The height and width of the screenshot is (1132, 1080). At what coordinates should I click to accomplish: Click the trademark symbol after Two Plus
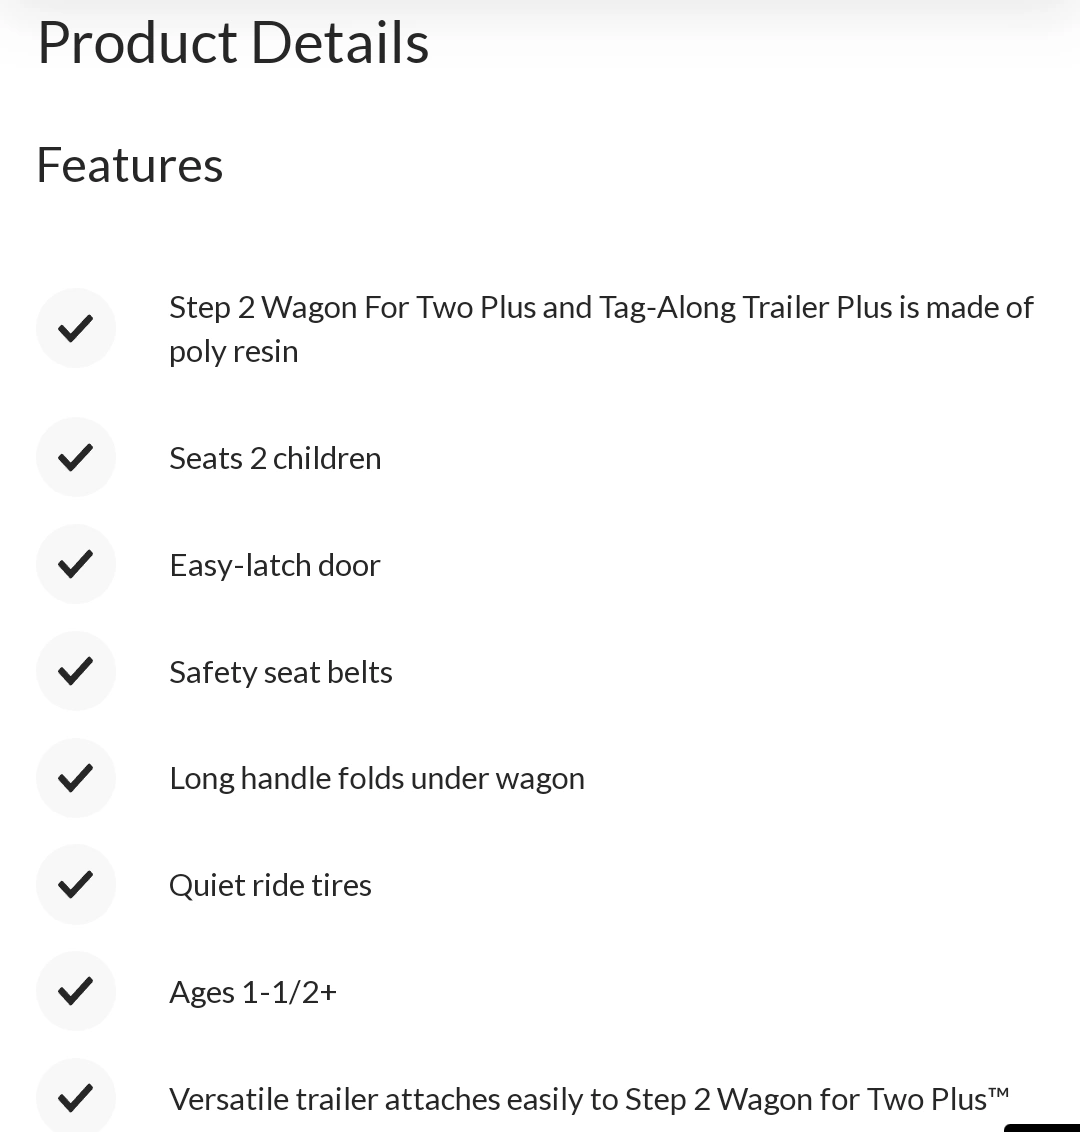[998, 1092]
